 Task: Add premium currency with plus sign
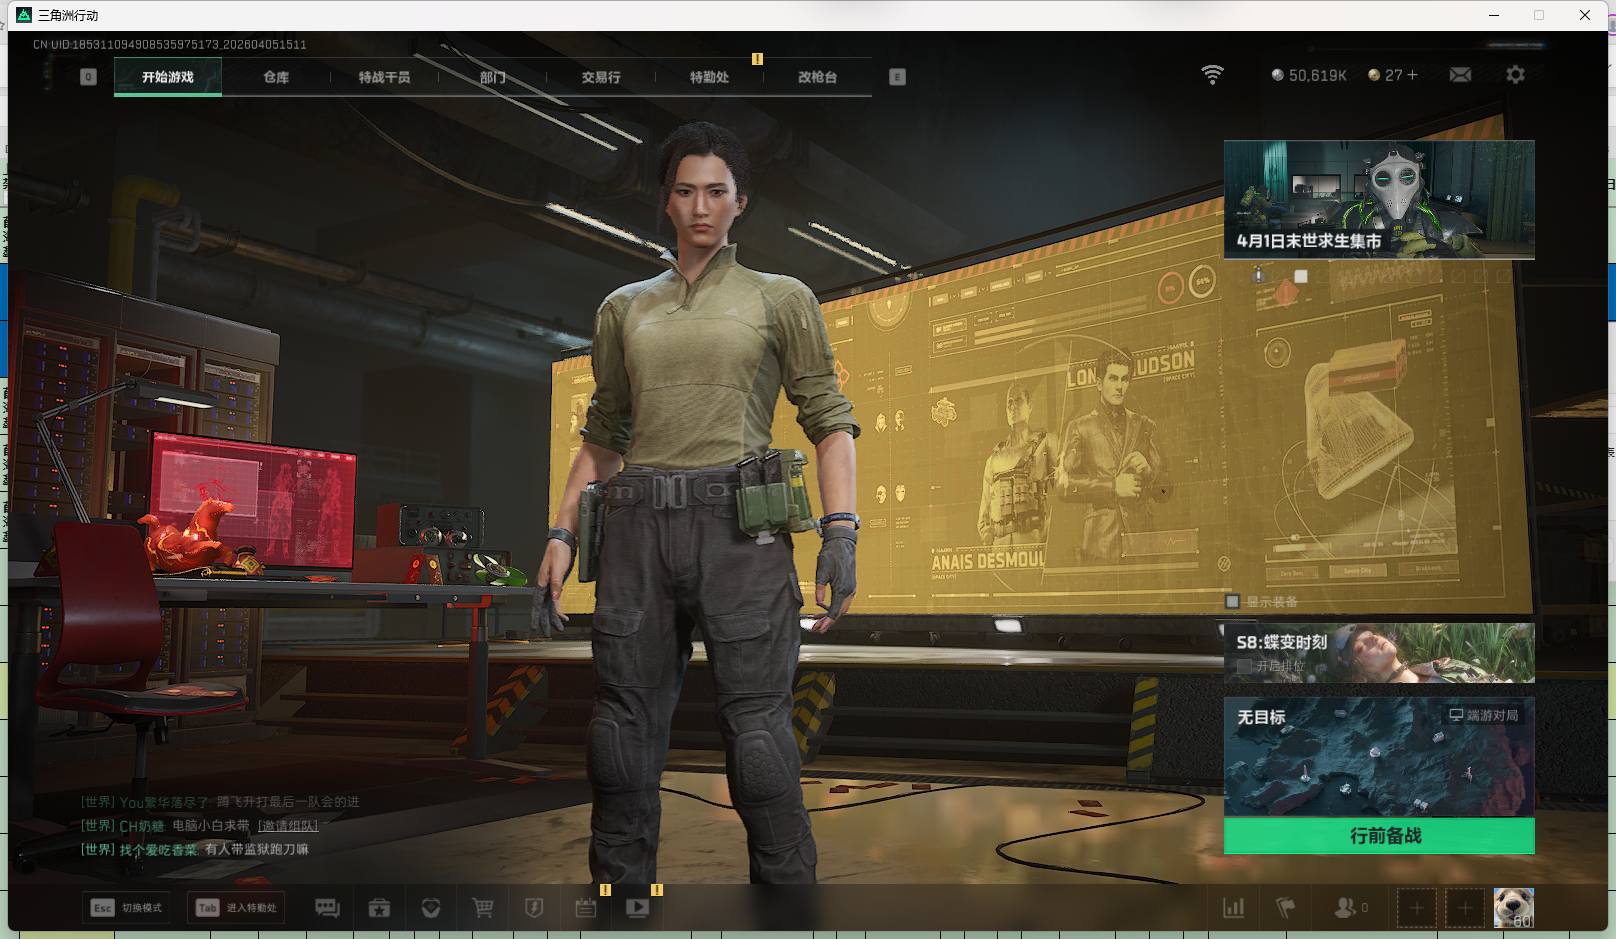point(1412,75)
